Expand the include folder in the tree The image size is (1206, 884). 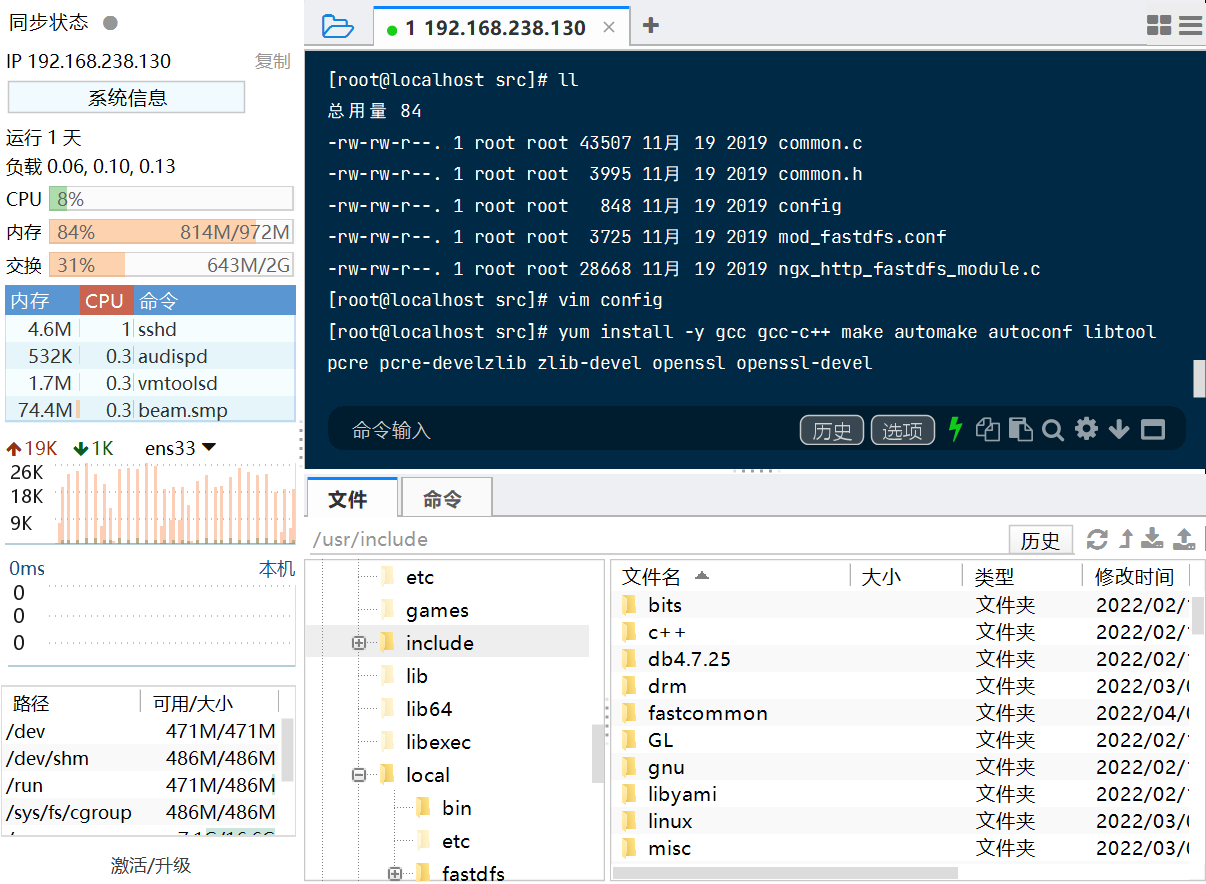pos(359,643)
